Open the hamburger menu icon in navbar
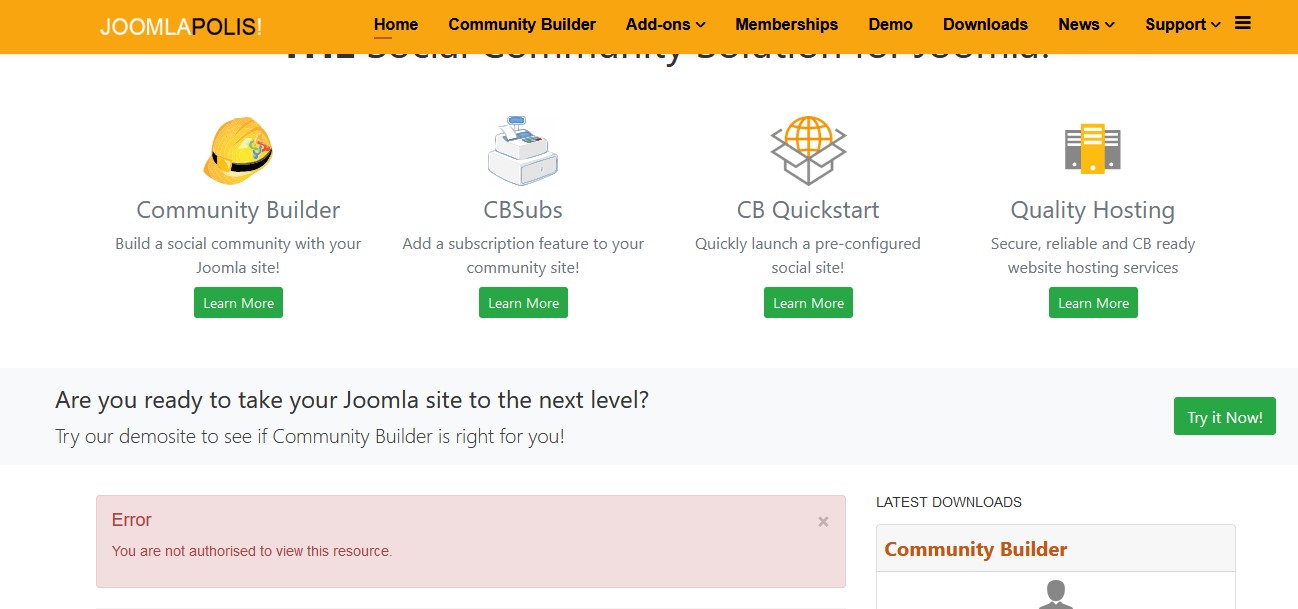Image resolution: width=1298 pixels, height=609 pixels. point(1243,23)
